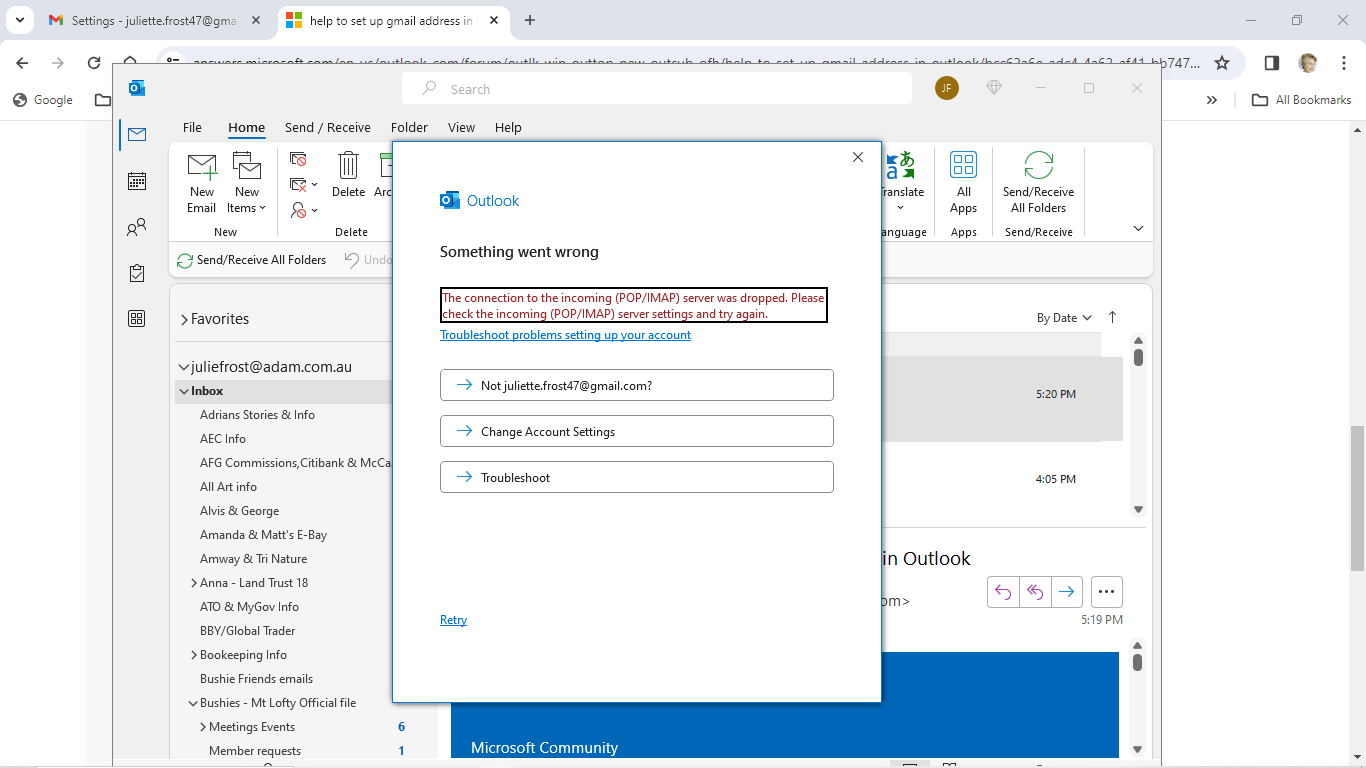Select the Home ribbon tab
This screenshot has width=1366, height=768.
point(246,127)
